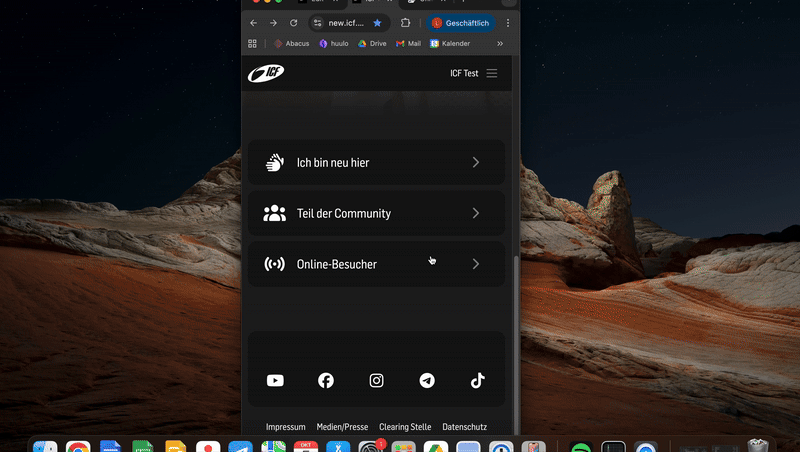
Task: Go forward with the browser forward arrow
Action: [x=273, y=23]
